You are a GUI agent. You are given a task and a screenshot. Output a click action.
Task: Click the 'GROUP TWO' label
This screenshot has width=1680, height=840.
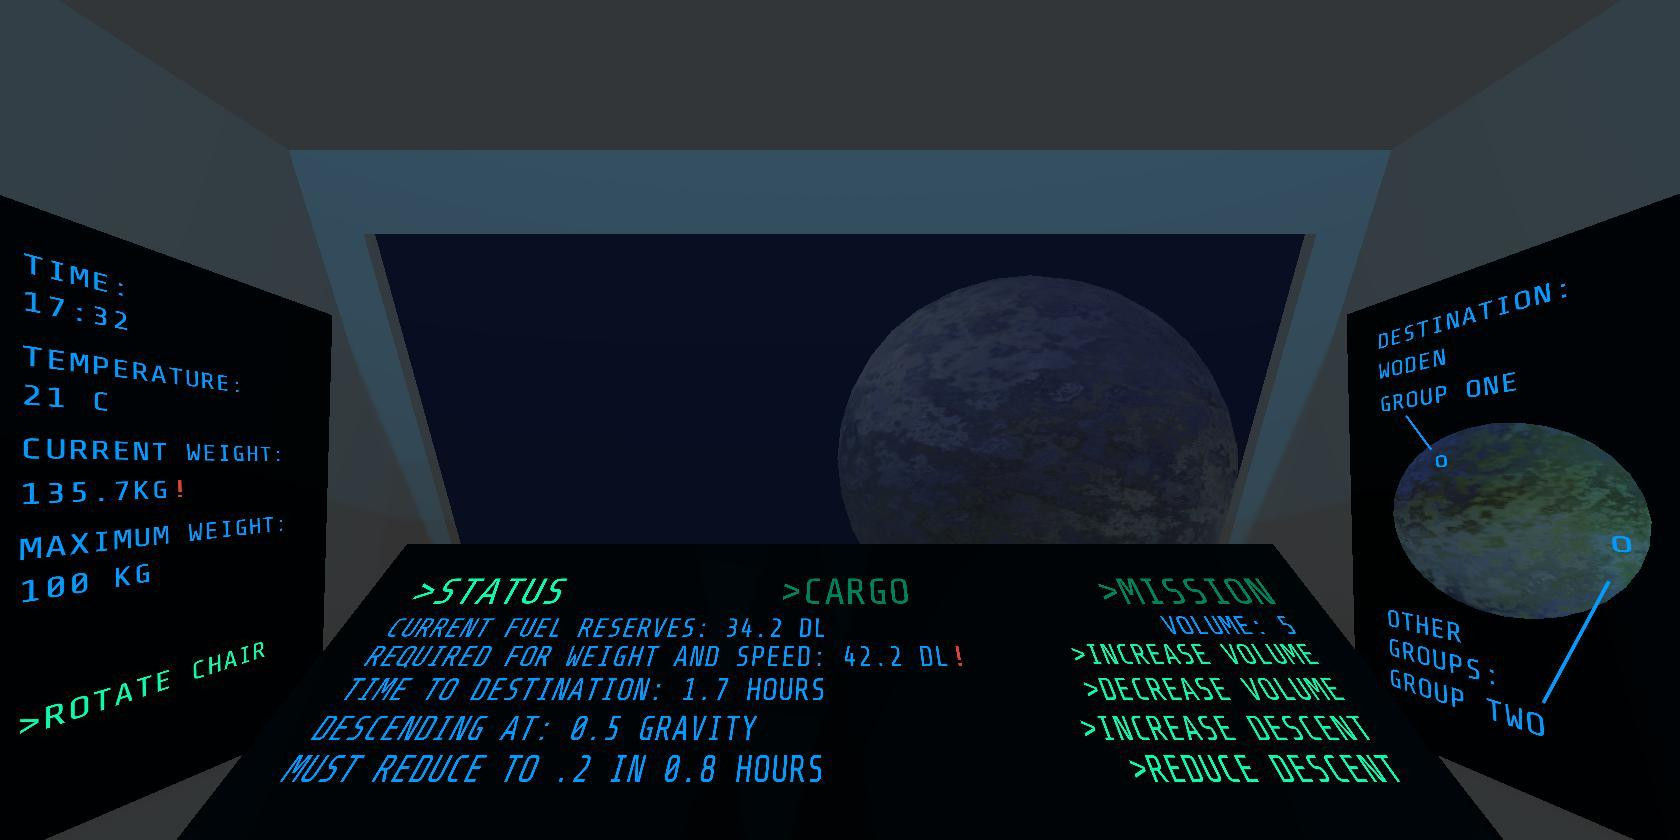tap(1467, 702)
